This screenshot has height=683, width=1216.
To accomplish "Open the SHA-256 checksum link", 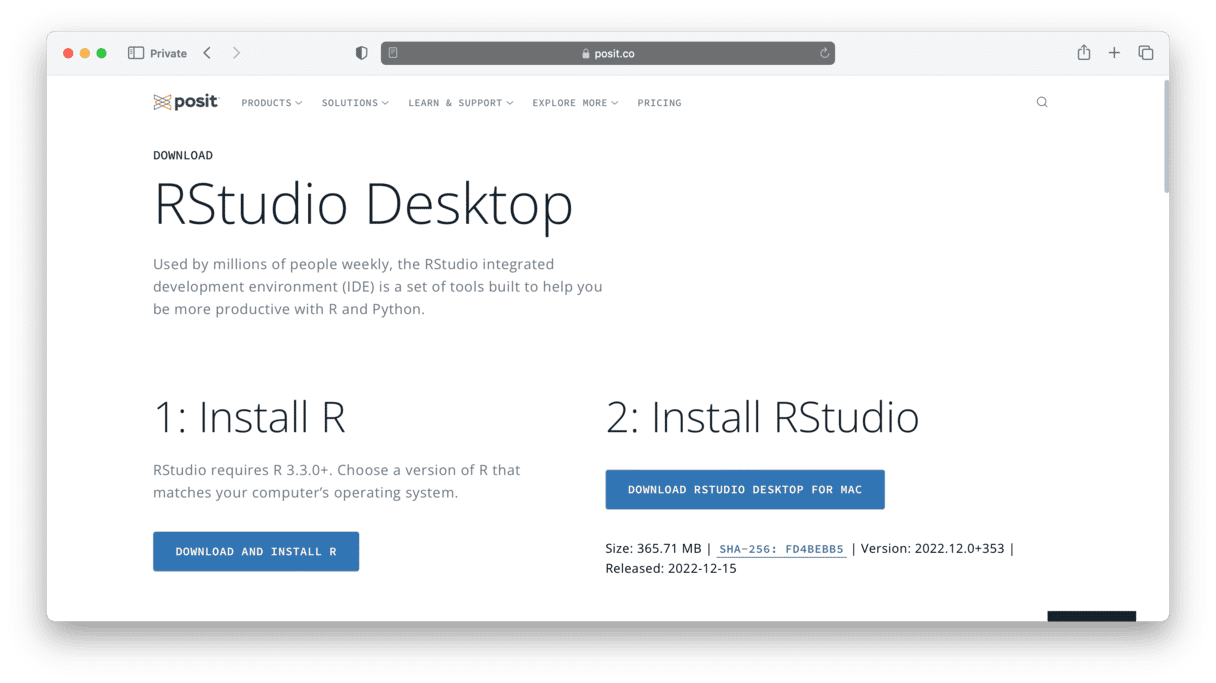I will coord(781,549).
